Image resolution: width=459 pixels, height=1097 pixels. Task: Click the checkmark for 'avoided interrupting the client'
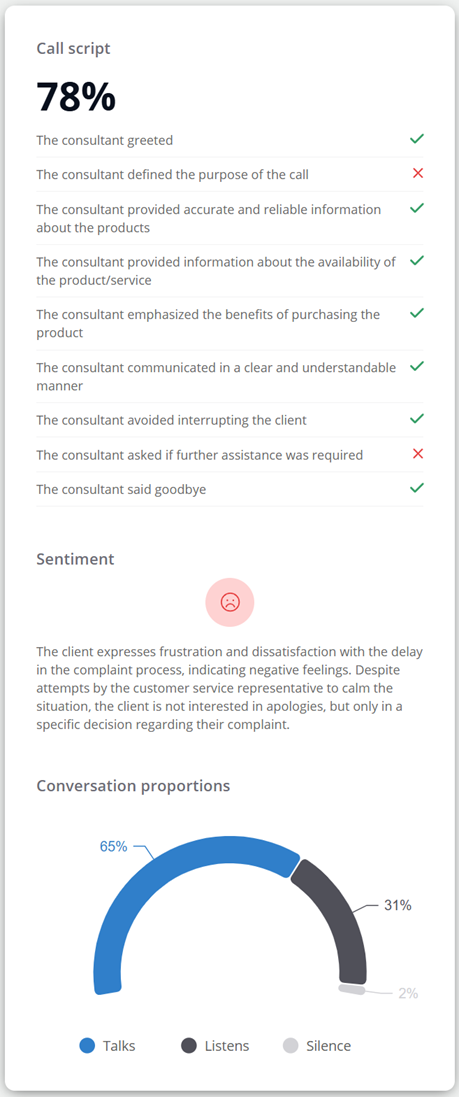click(x=417, y=418)
